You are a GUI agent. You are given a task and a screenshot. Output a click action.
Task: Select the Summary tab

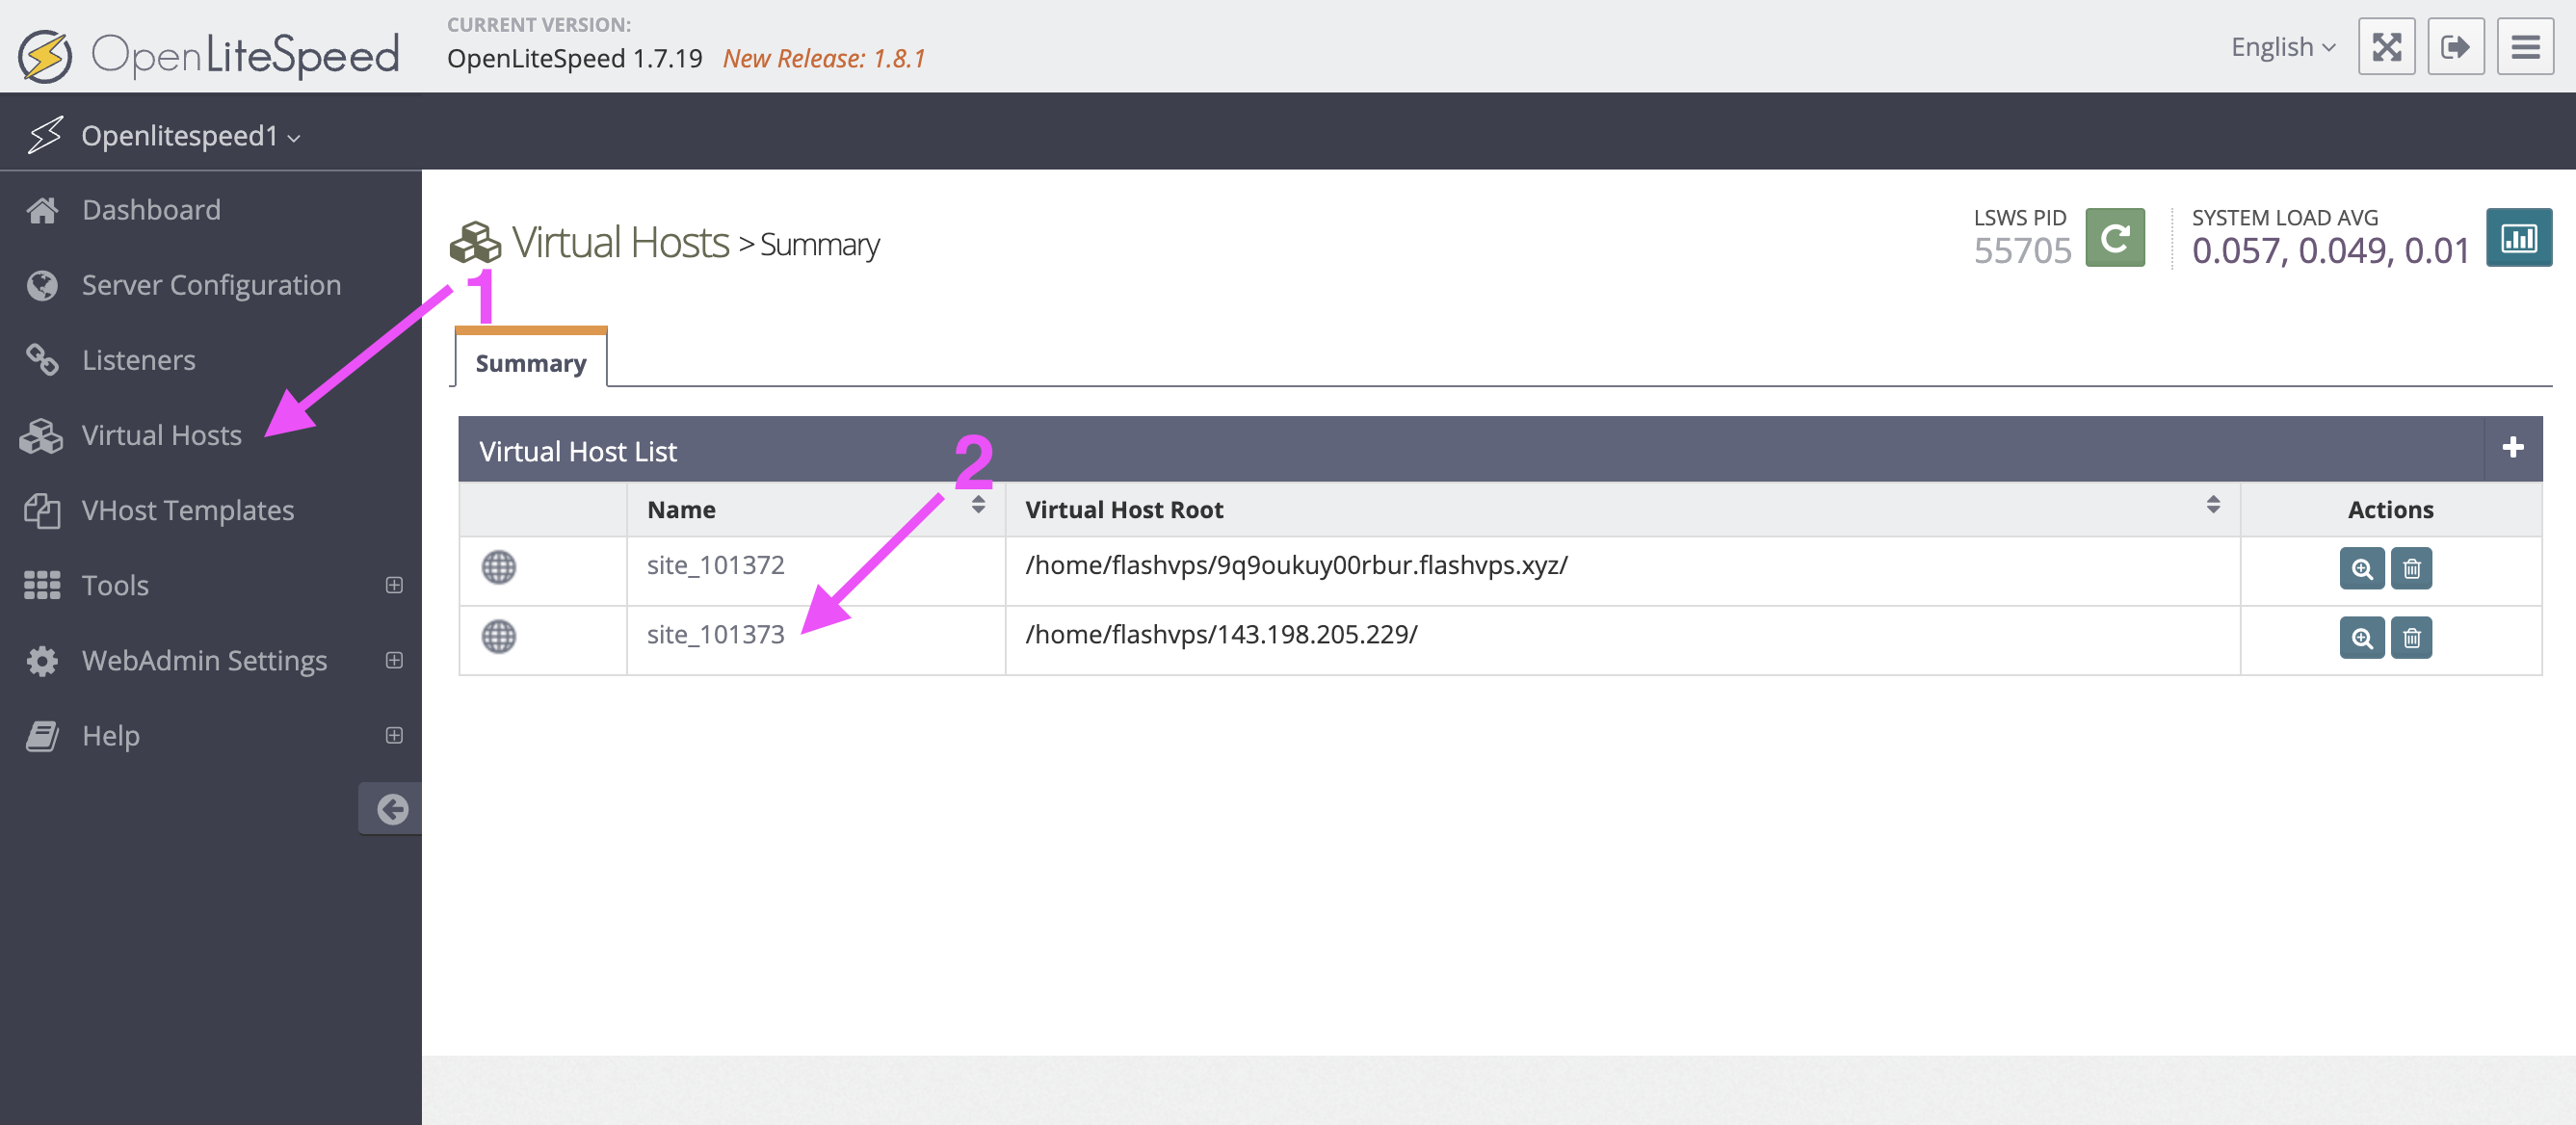(530, 363)
